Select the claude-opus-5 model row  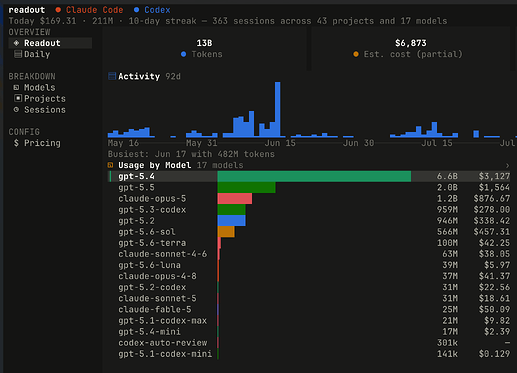(x=309, y=198)
